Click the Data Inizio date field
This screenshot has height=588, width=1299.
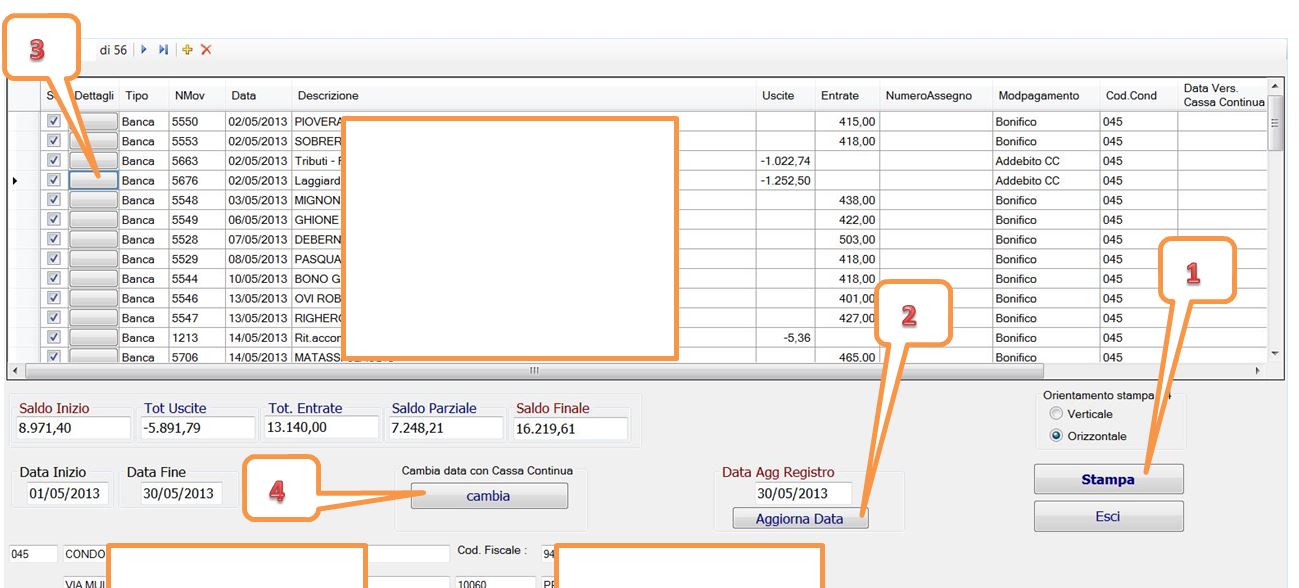(x=62, y=493)
